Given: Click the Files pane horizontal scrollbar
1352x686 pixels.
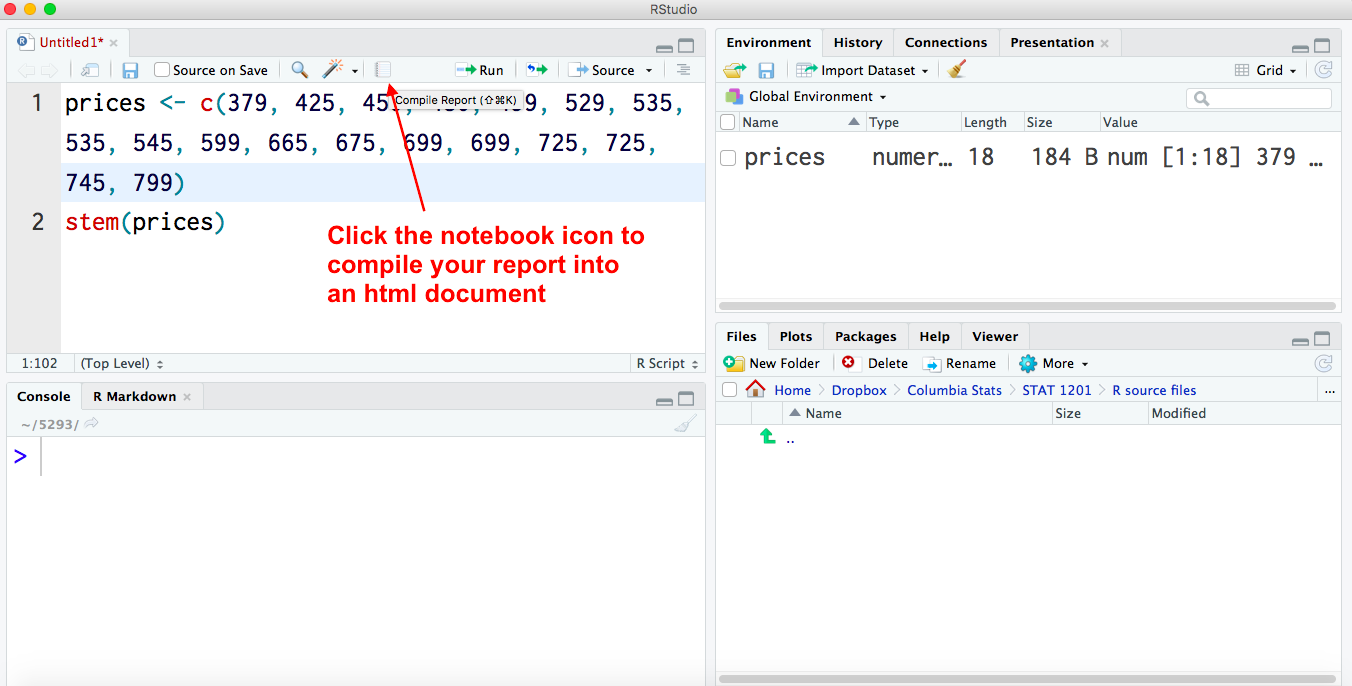Looking at the screenshot, I should [1028, 679].
